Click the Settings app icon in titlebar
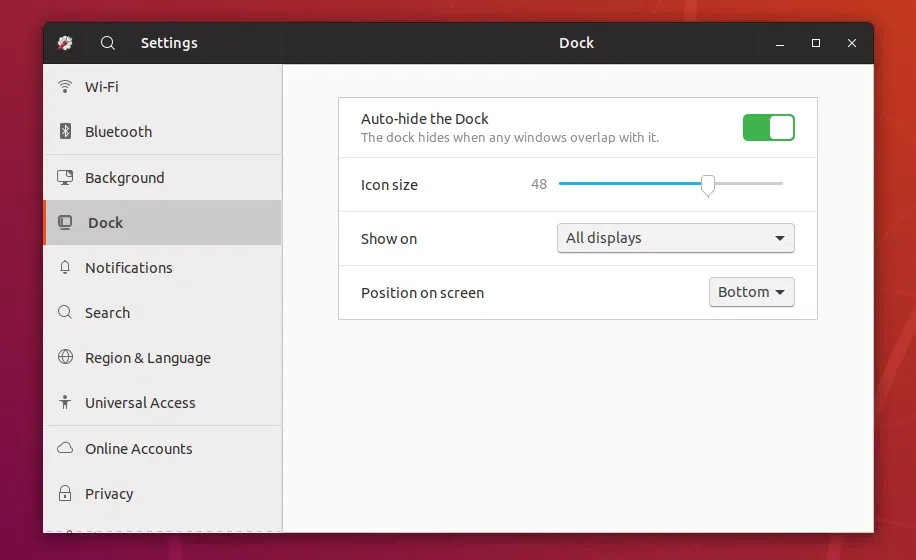 coord(65,43)
